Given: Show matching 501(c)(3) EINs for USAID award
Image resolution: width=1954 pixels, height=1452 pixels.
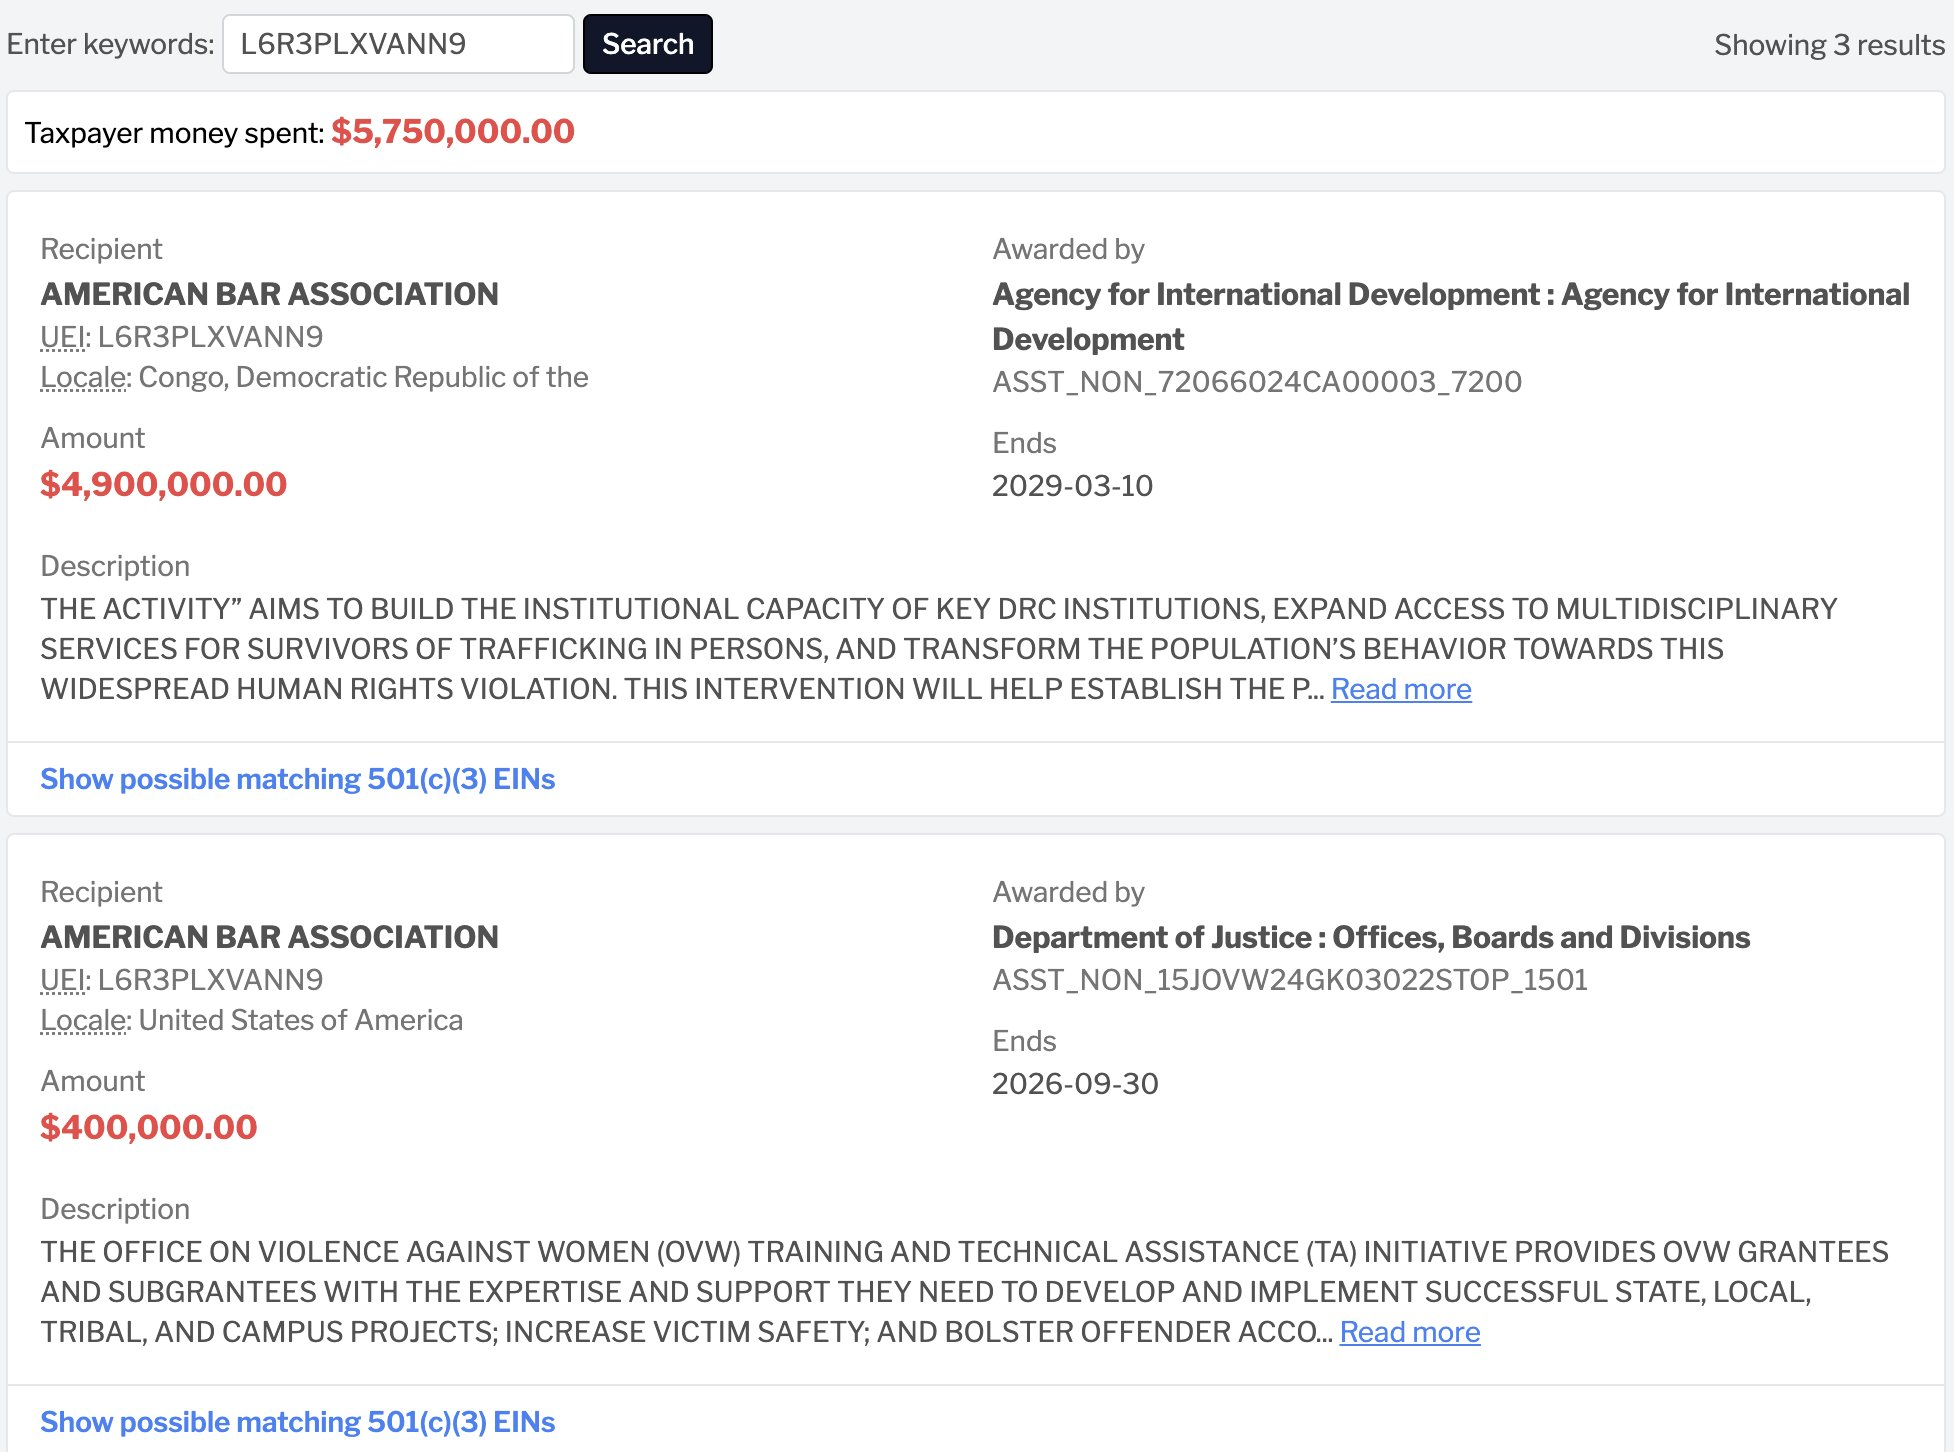Looking at the screenshot, I should [x=298, y=779].
